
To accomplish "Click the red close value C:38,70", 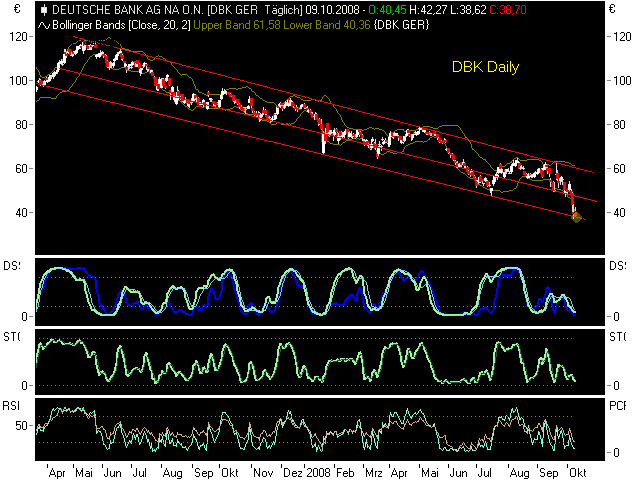I will pyautogui.click(x=508, y=10).
